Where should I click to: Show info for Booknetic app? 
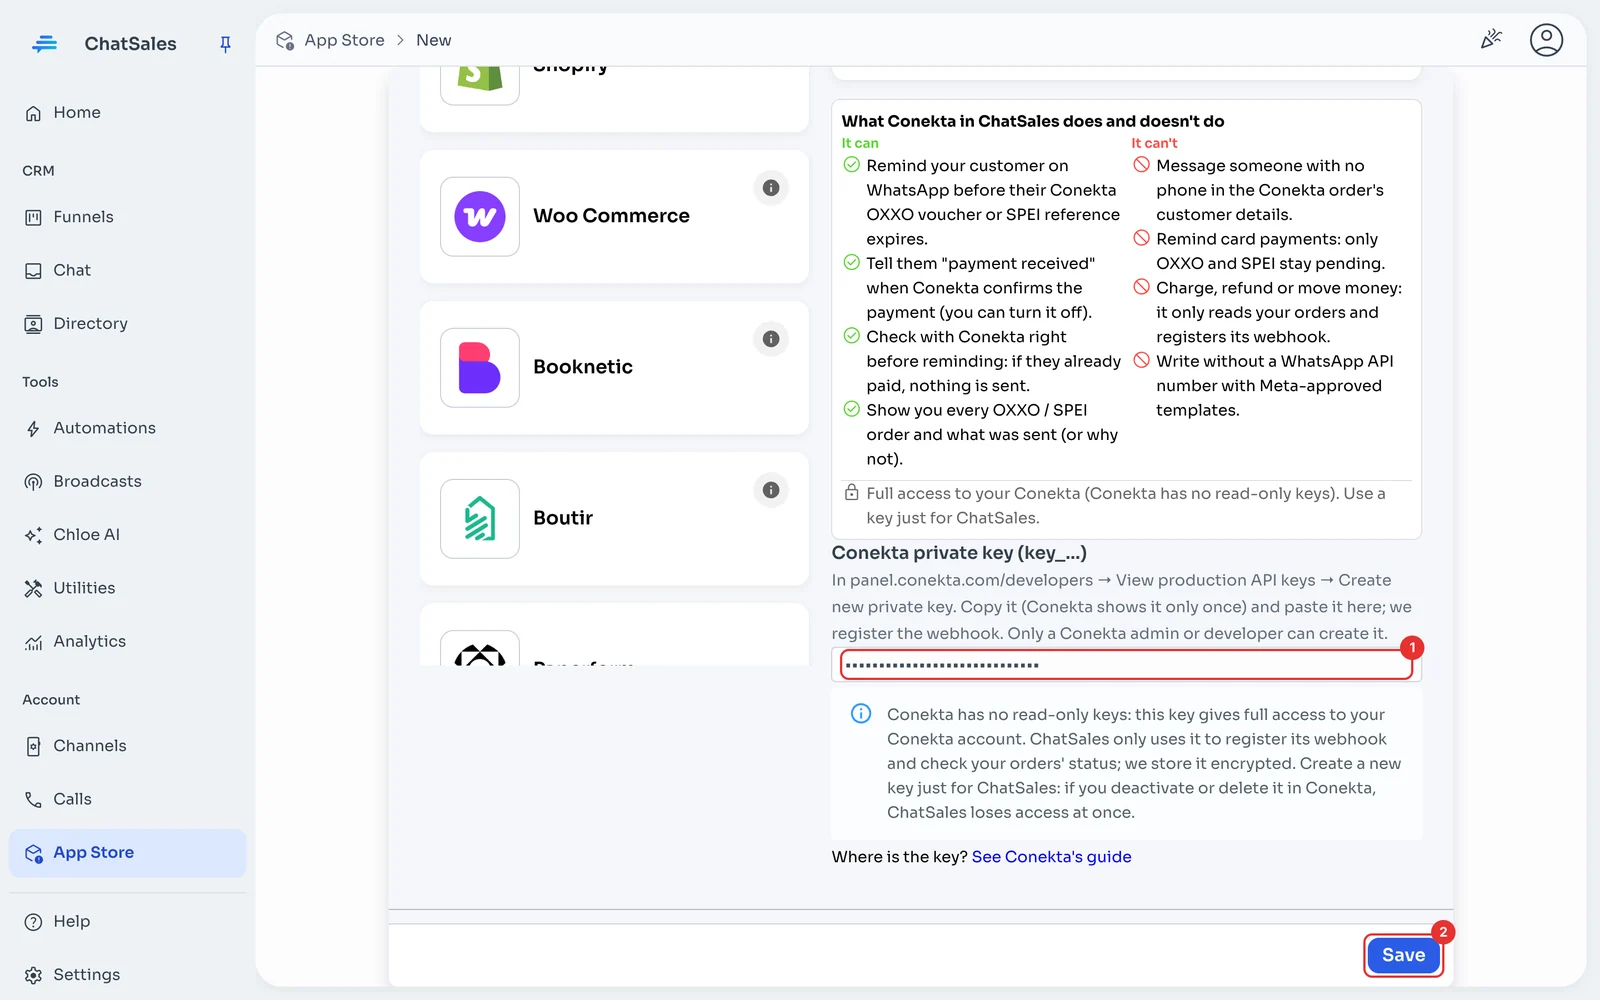click(x=771, y=339)
